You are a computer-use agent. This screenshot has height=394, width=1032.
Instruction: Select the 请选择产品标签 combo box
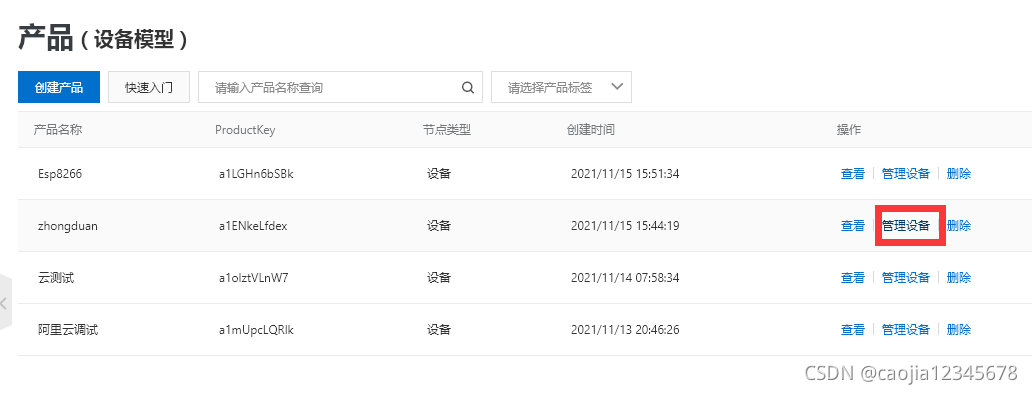(x=561, y=87)
